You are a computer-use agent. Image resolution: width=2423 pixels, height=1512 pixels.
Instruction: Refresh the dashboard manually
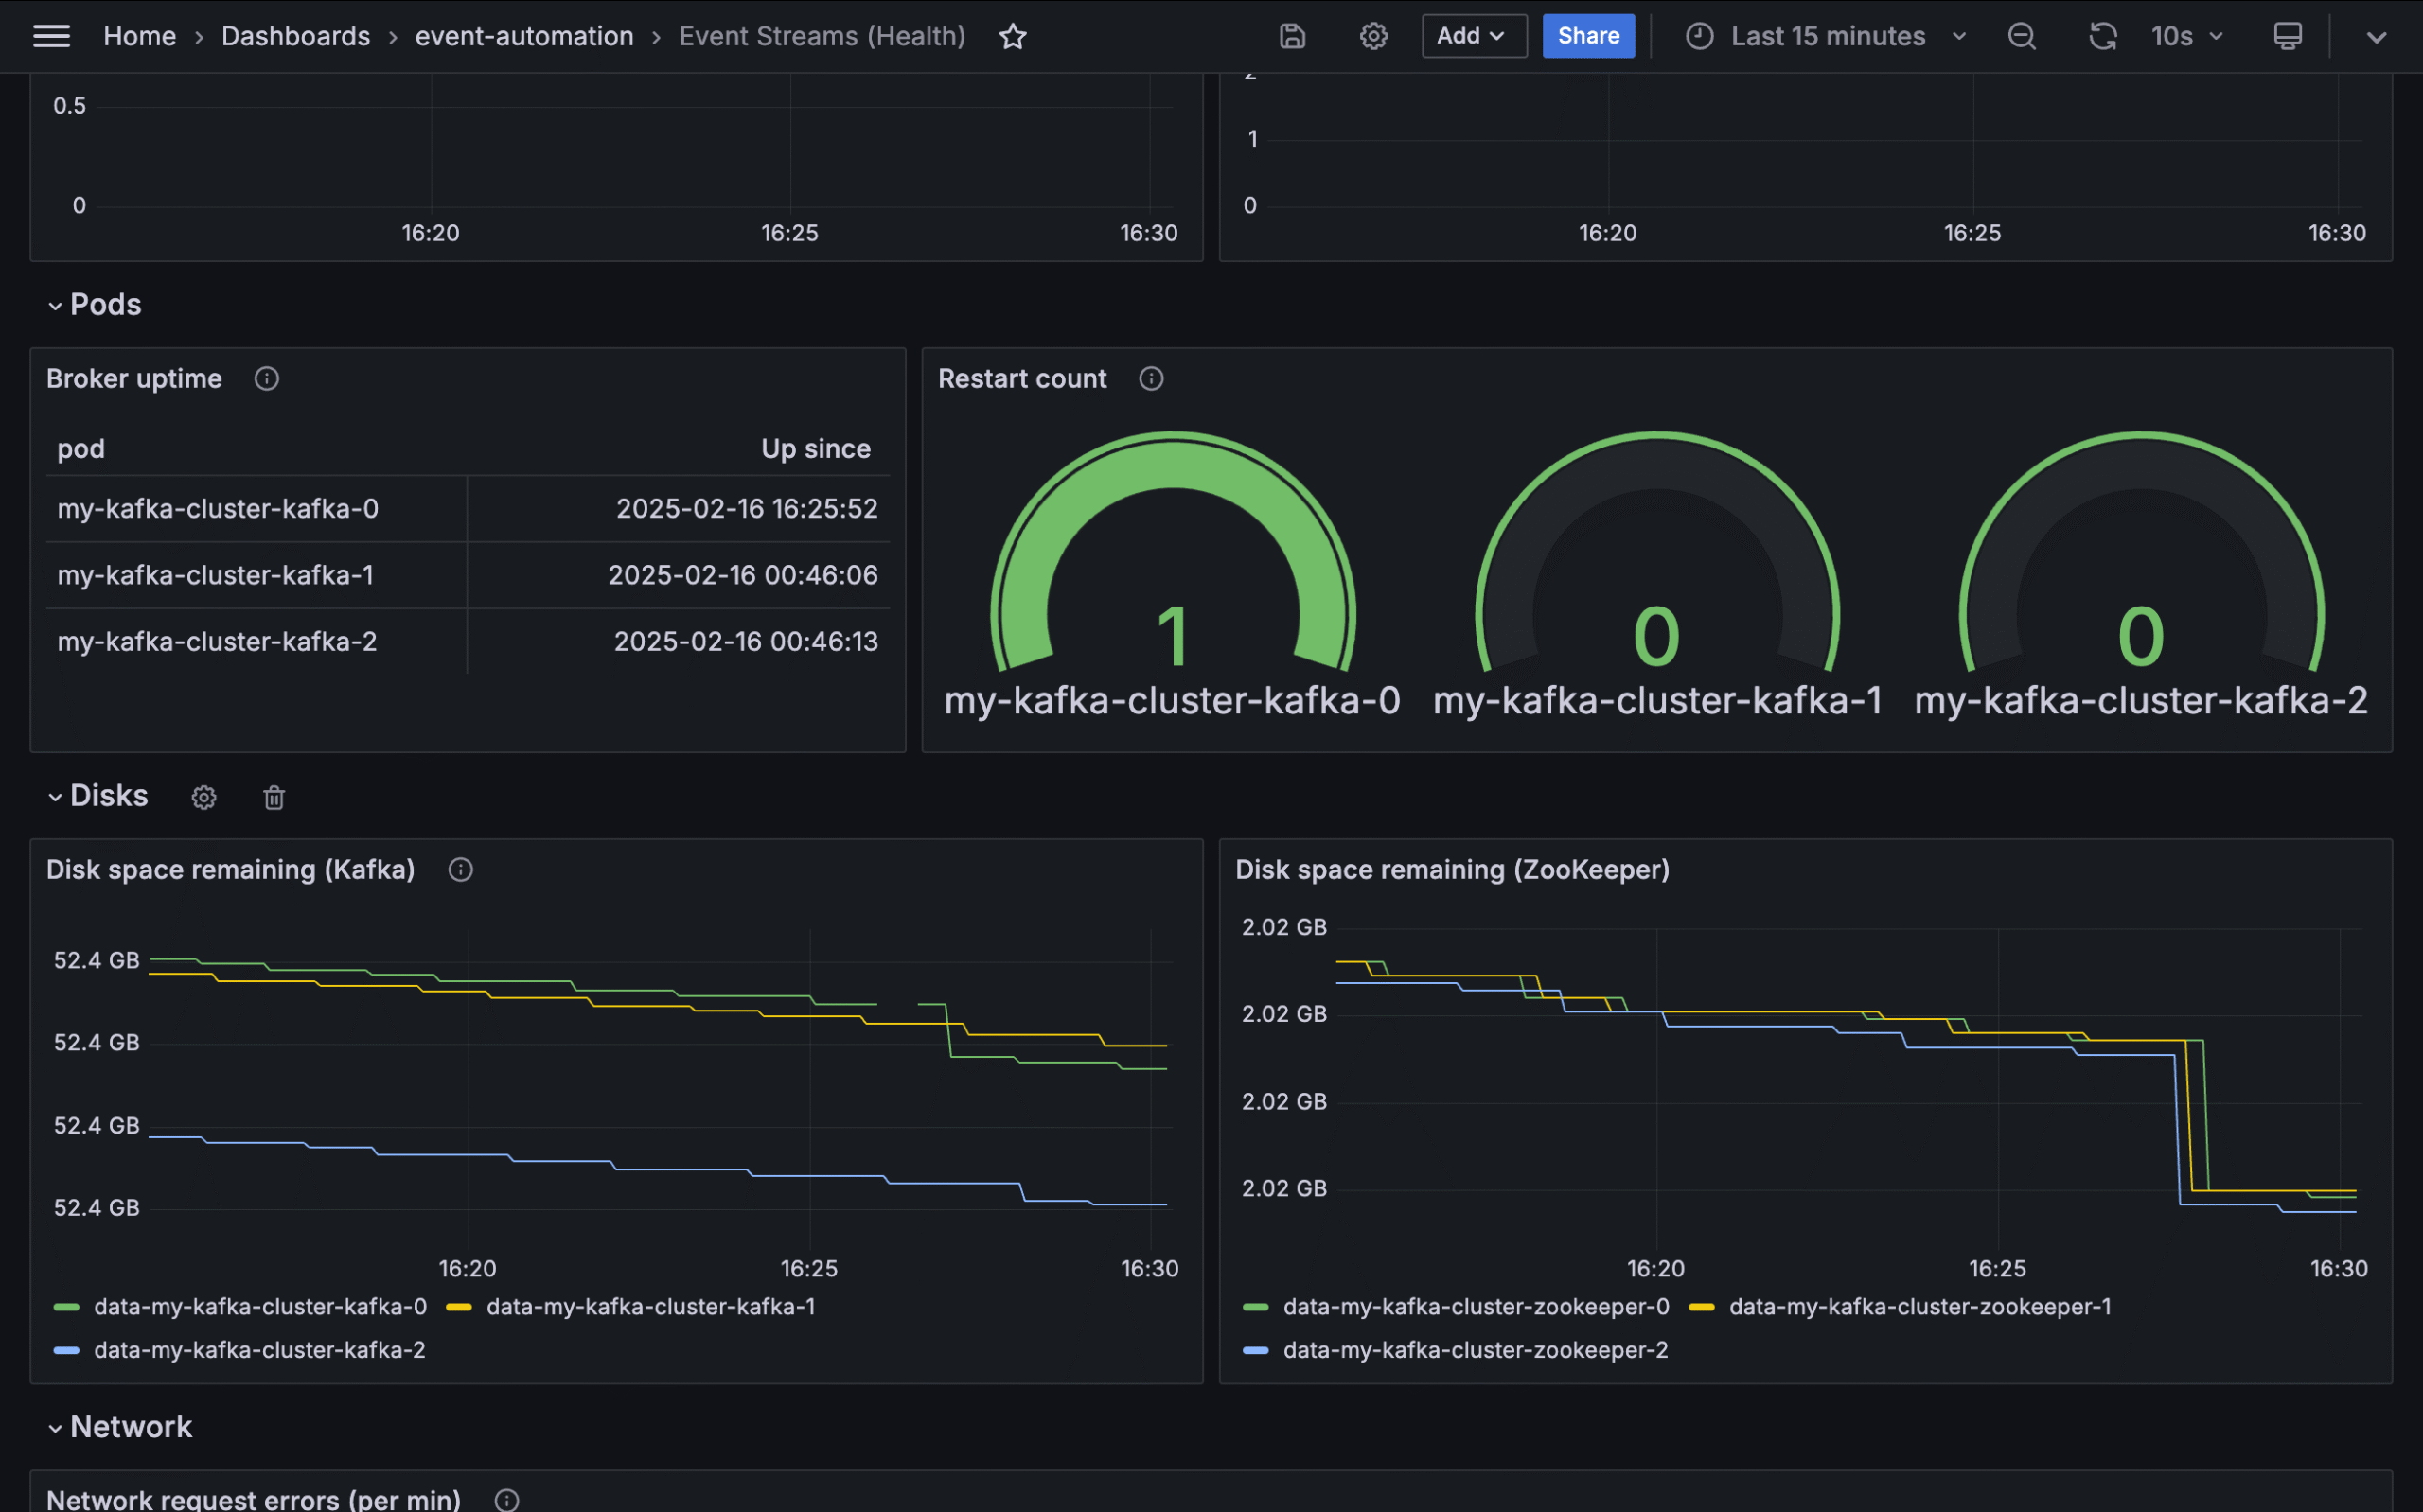click(x=2102, y=36)
